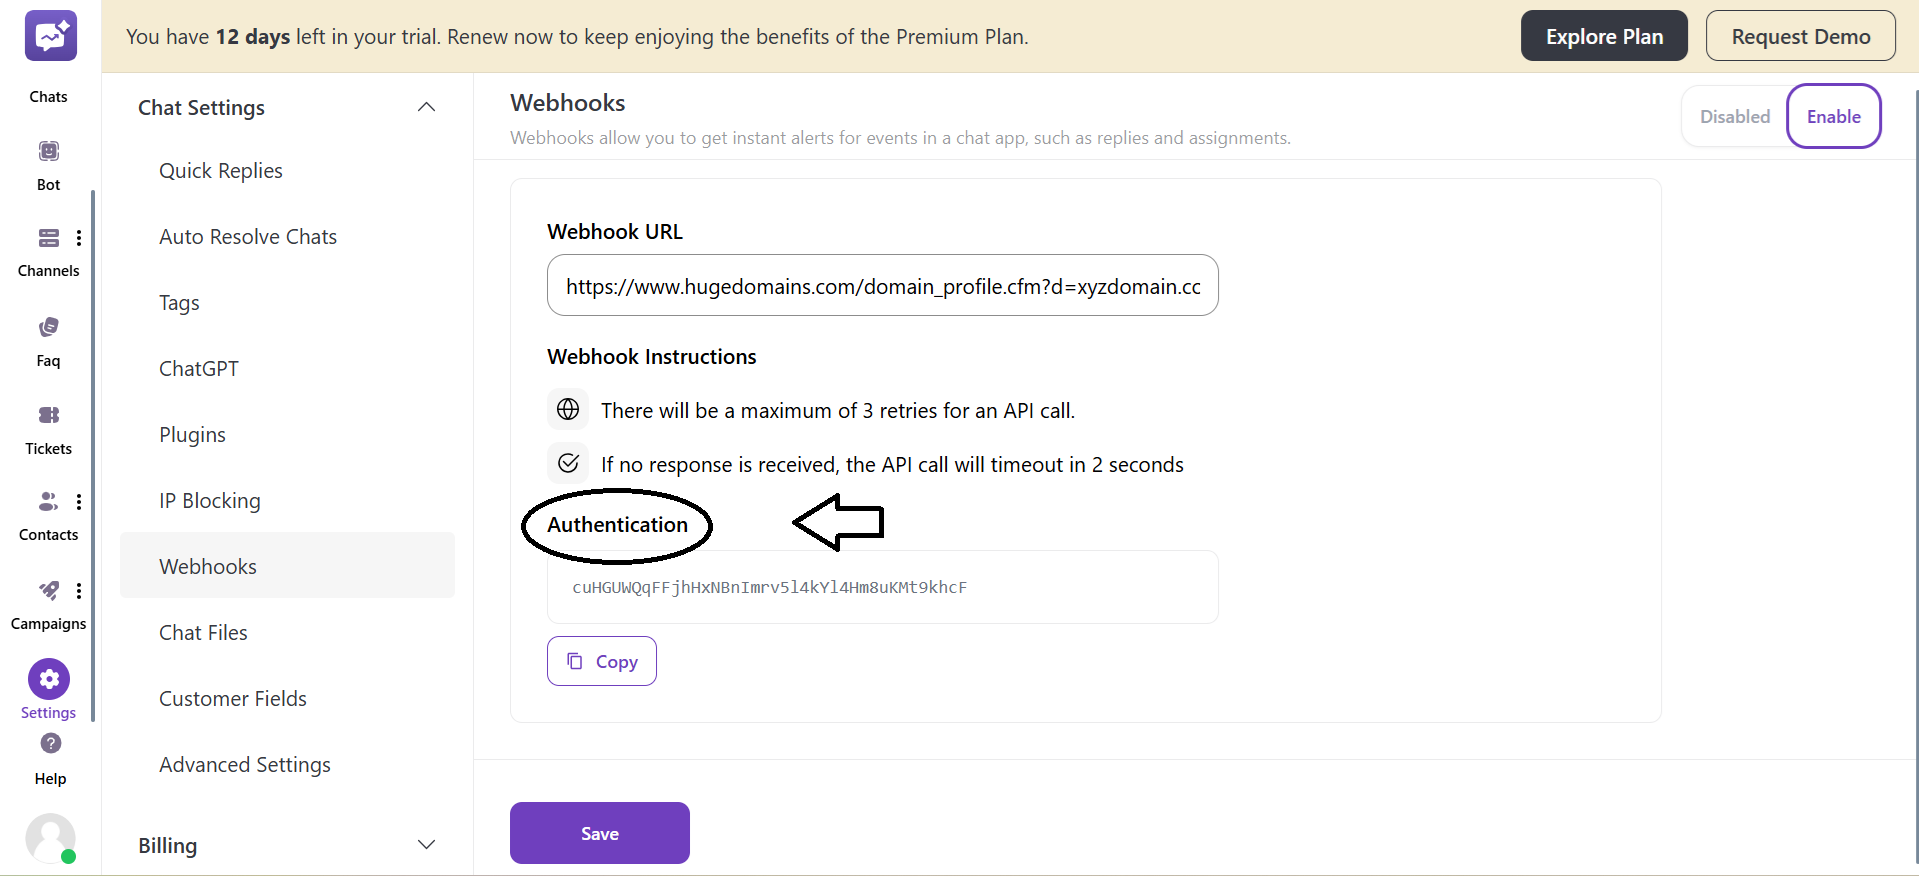Select the Bot icon in sidebar
The width and height of the screenshot is (1919, 876).
pyautogui.click(x=47, y=150)
